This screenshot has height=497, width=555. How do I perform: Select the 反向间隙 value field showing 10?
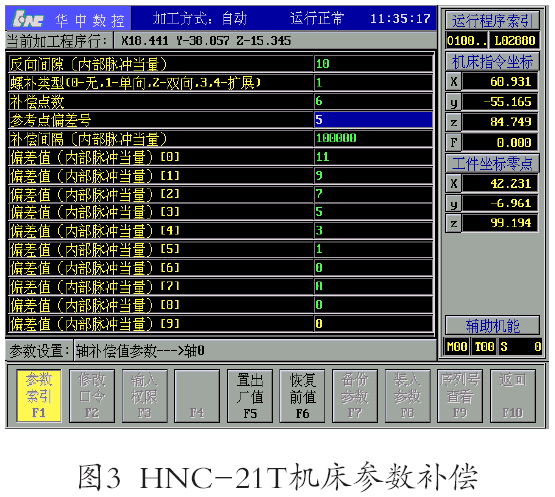pos(373,64)
